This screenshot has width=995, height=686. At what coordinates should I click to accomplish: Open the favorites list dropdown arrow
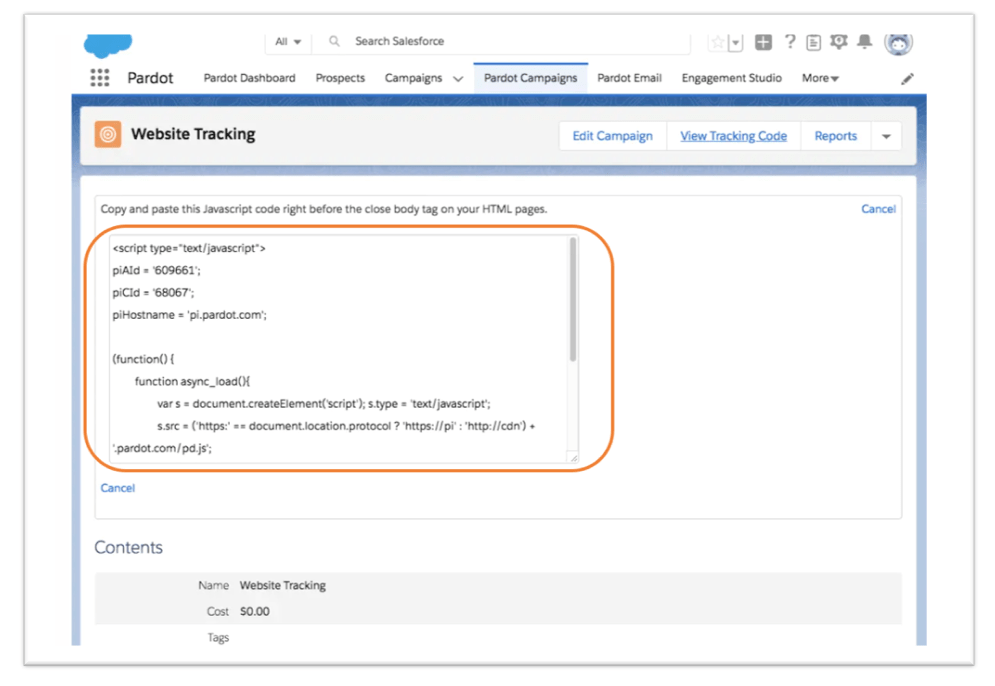tap(735, 43)
